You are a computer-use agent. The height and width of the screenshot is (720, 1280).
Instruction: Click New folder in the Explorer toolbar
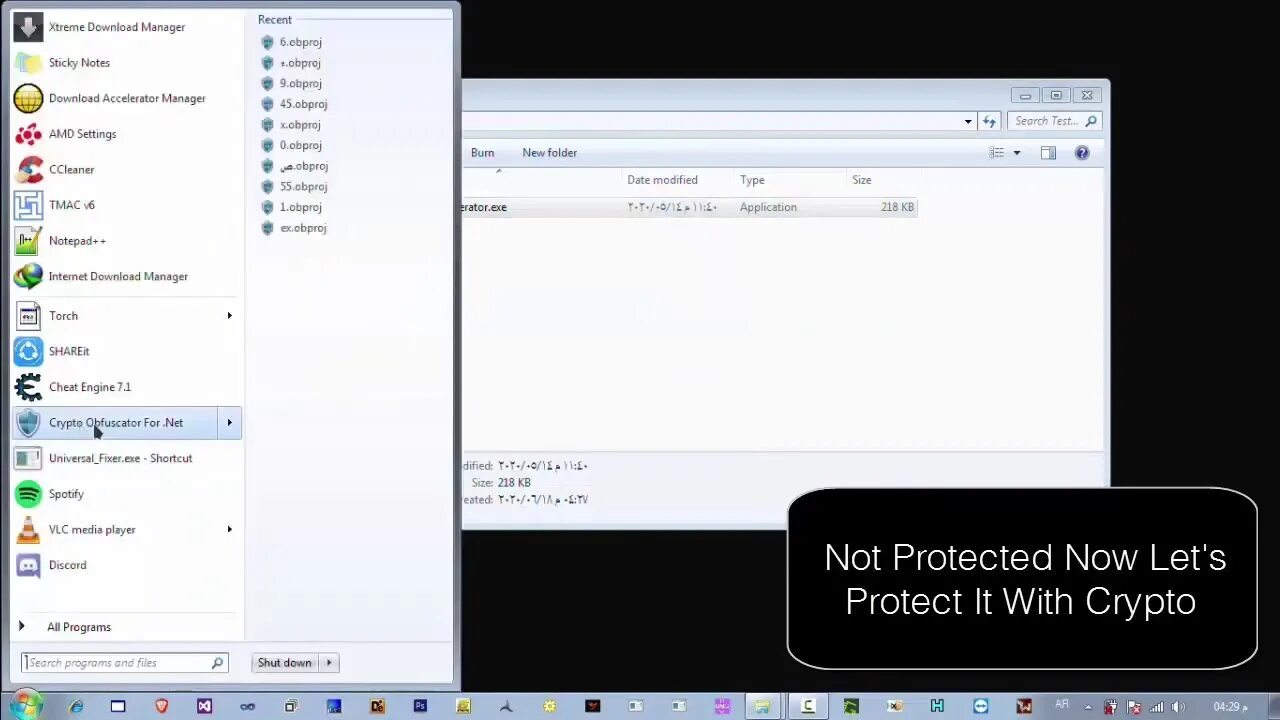(549, 153)
